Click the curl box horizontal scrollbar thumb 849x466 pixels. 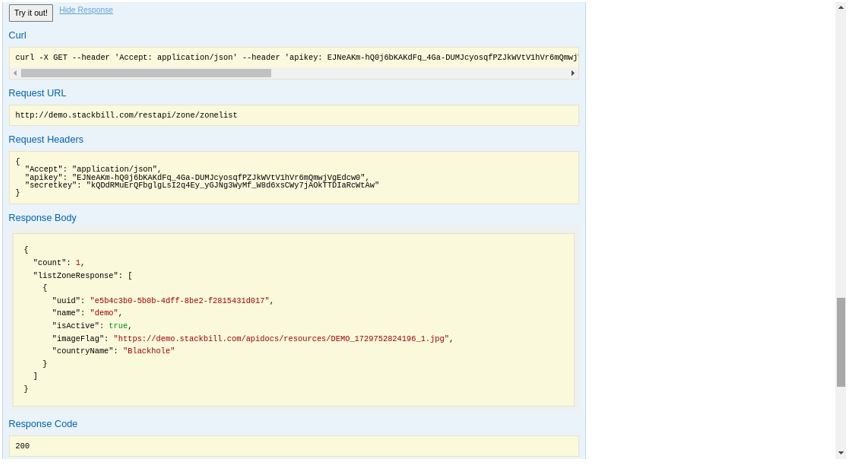point(146,73)
